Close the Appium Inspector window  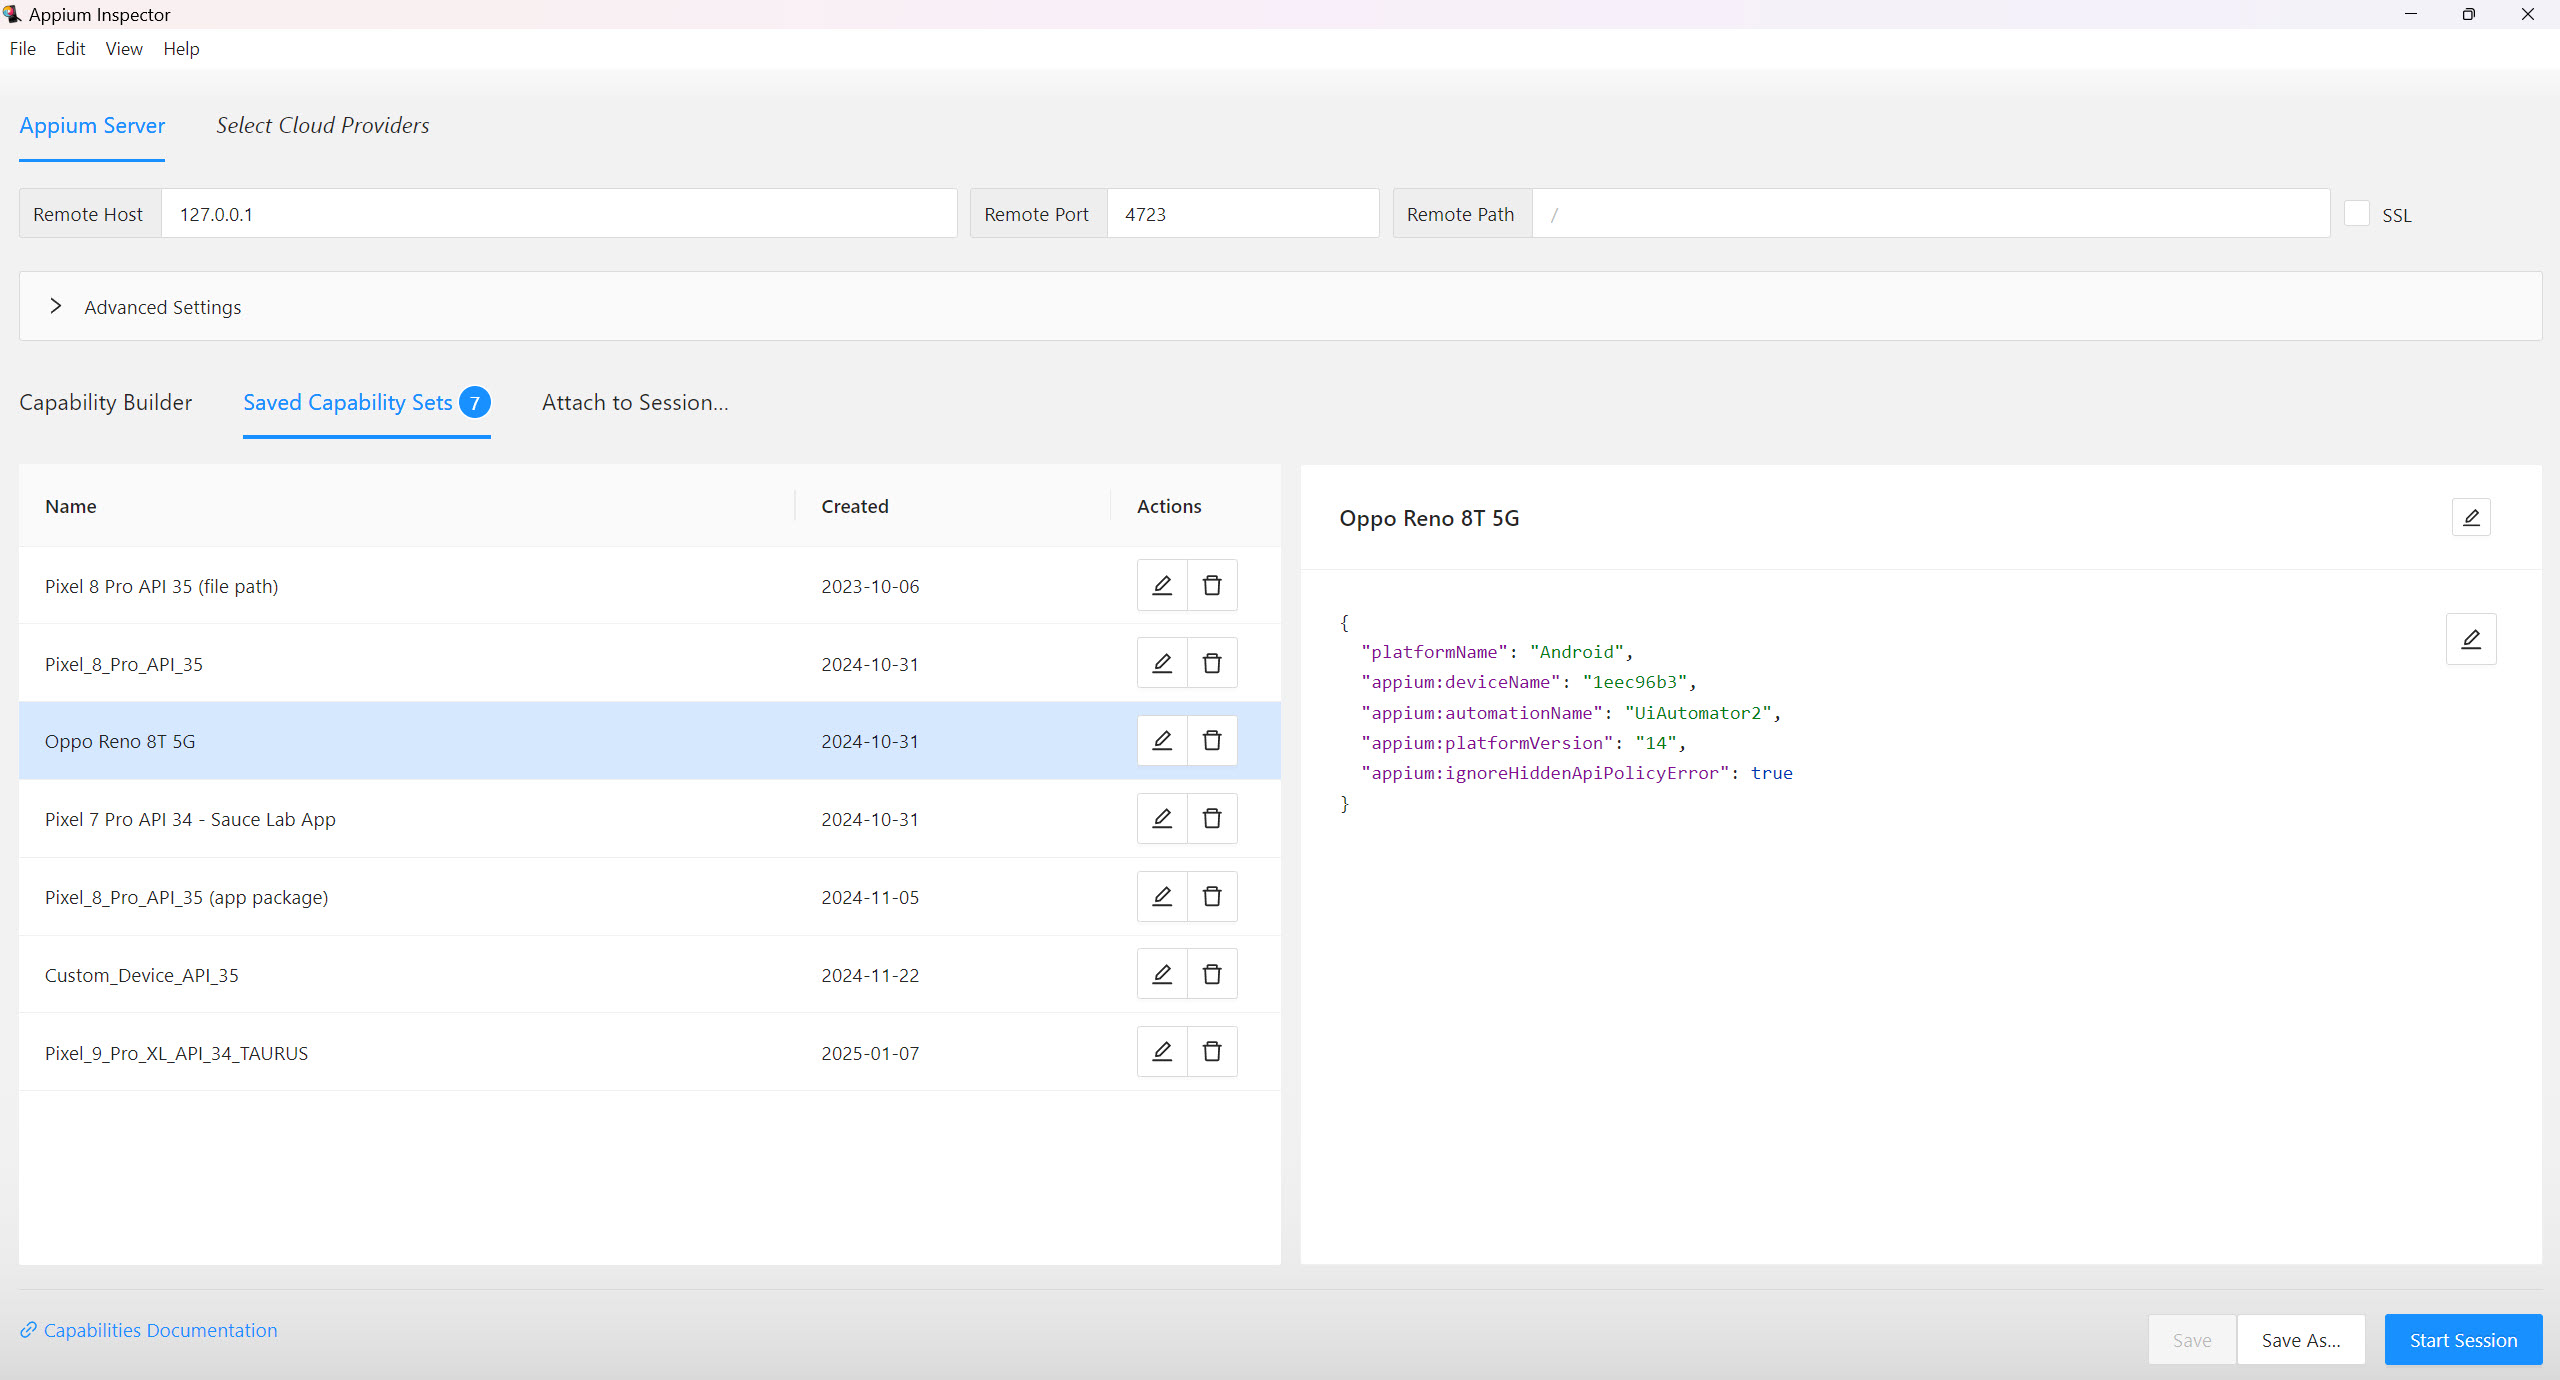[2528, 14]
